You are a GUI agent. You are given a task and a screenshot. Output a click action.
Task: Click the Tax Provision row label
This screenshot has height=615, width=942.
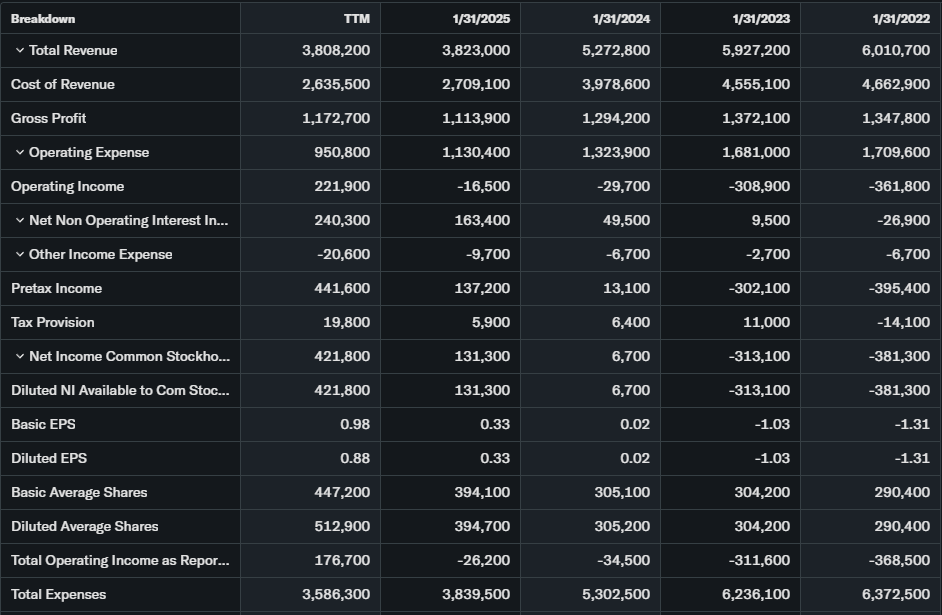point(53,323)
